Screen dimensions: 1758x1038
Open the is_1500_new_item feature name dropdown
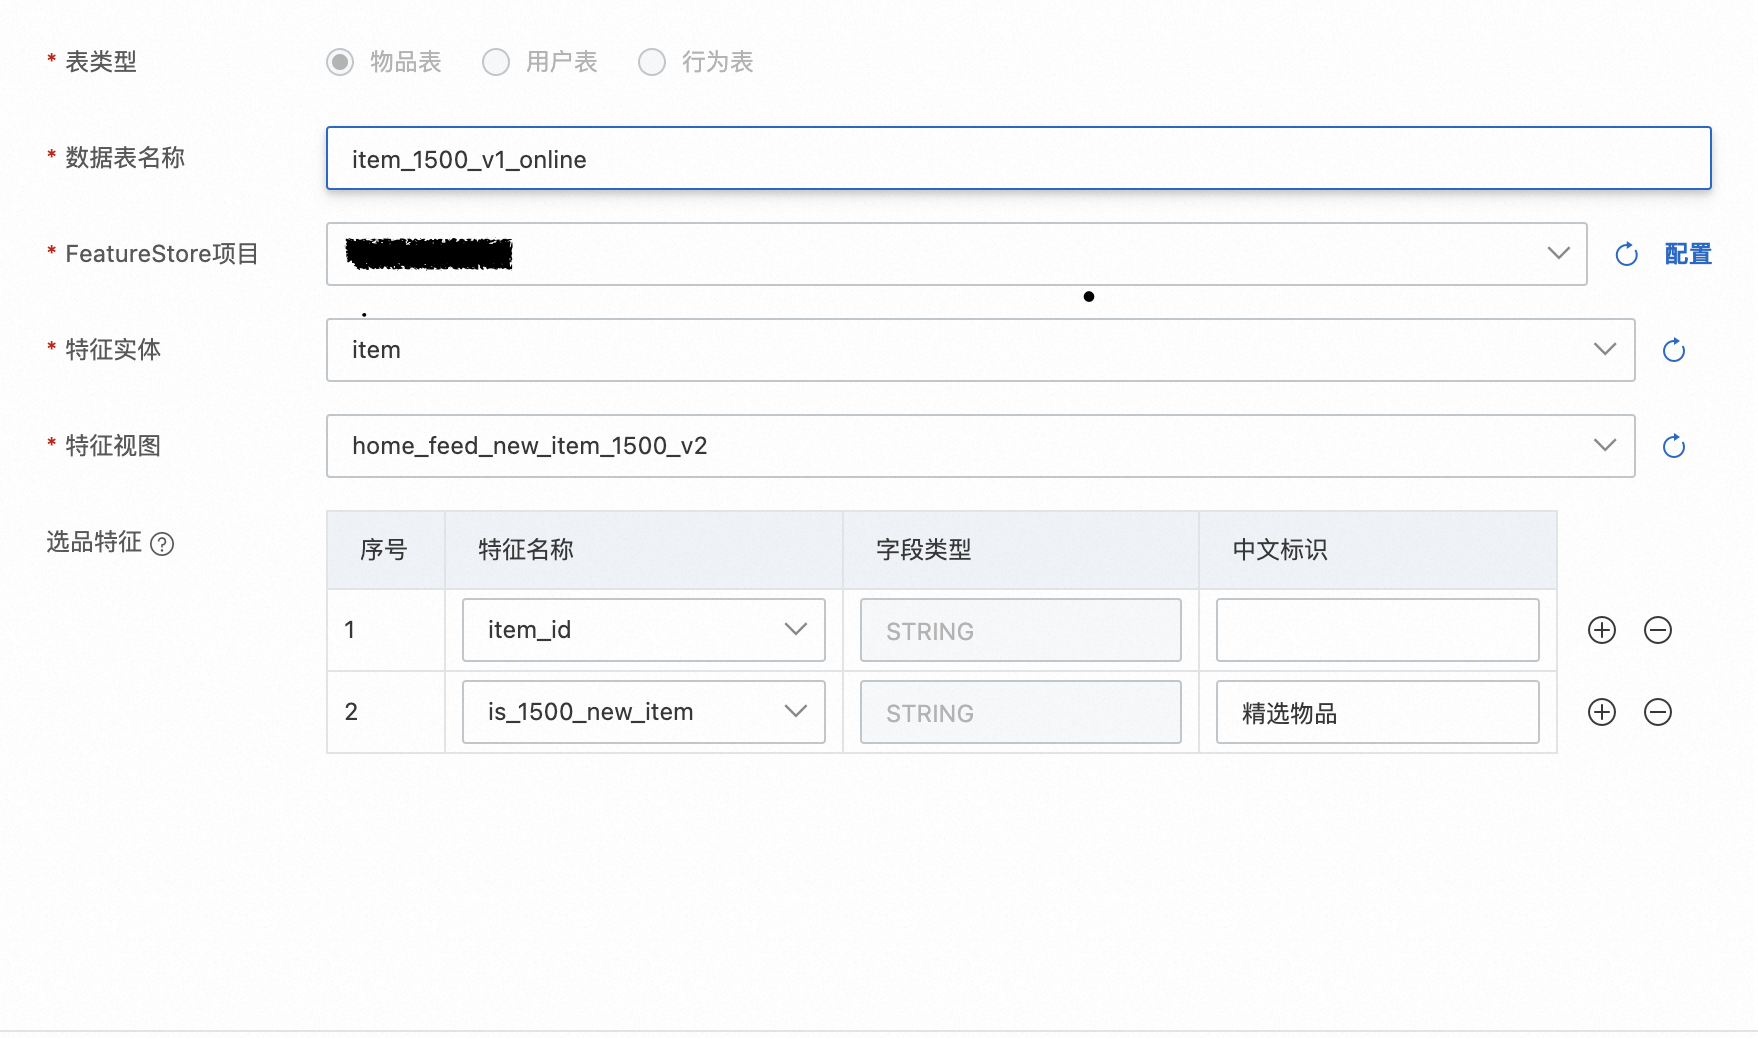coord(644,712)
